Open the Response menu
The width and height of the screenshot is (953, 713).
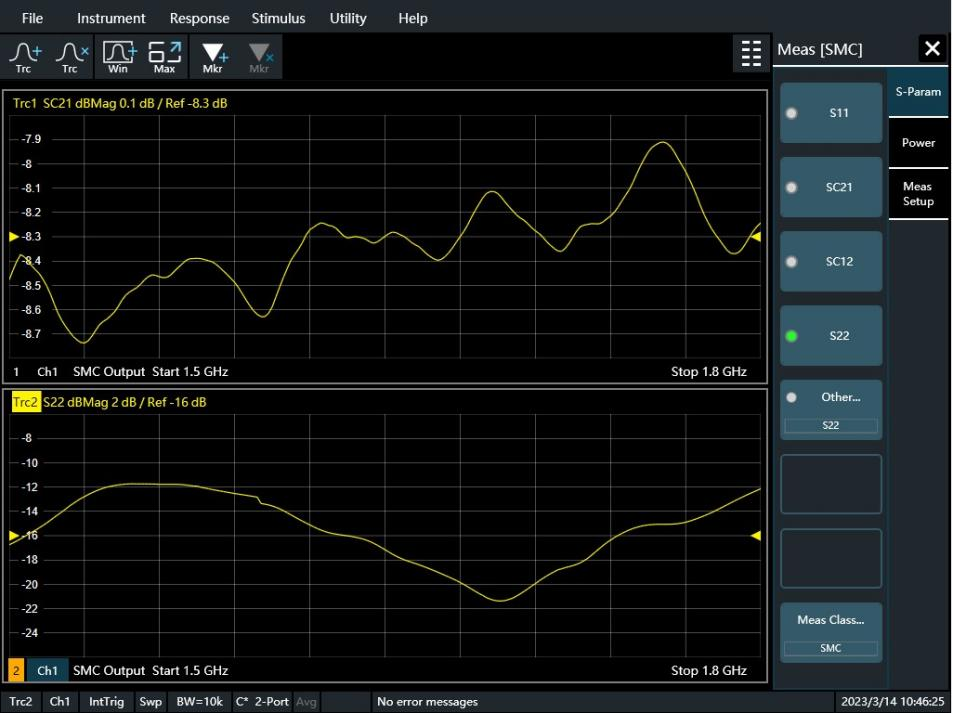click(199, 18)
